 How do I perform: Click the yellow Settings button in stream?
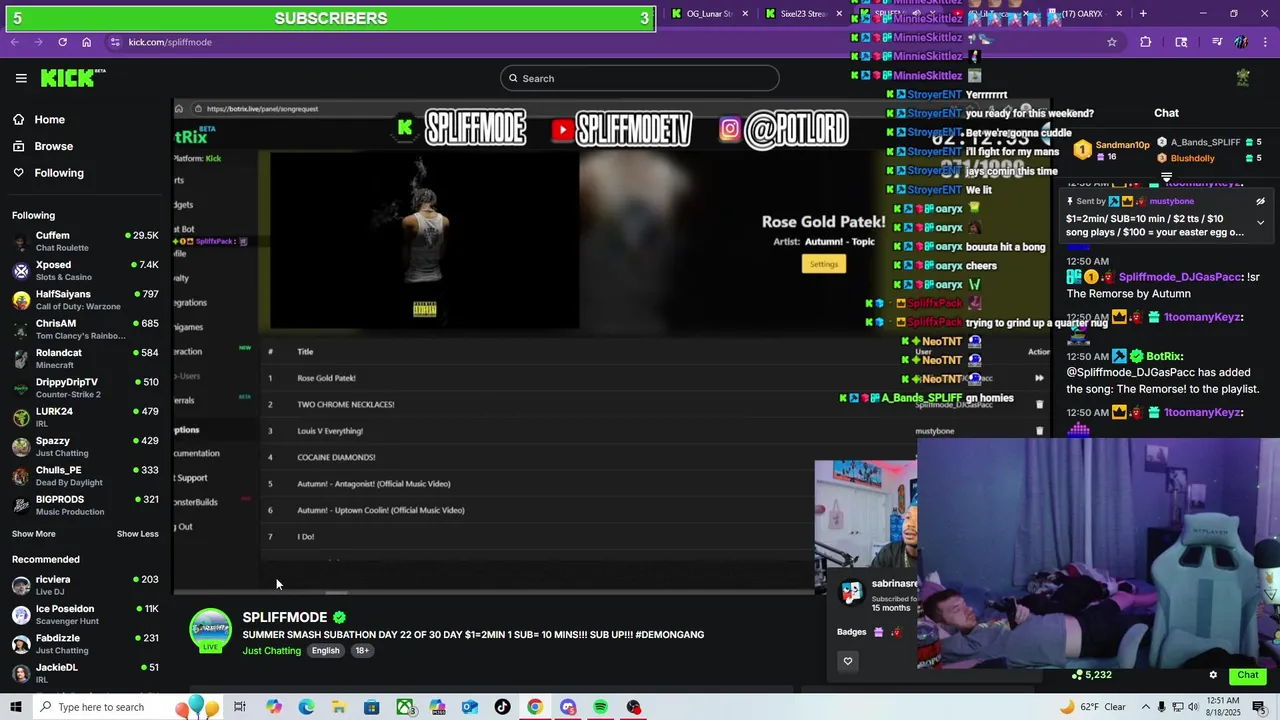tap(824, 264)
